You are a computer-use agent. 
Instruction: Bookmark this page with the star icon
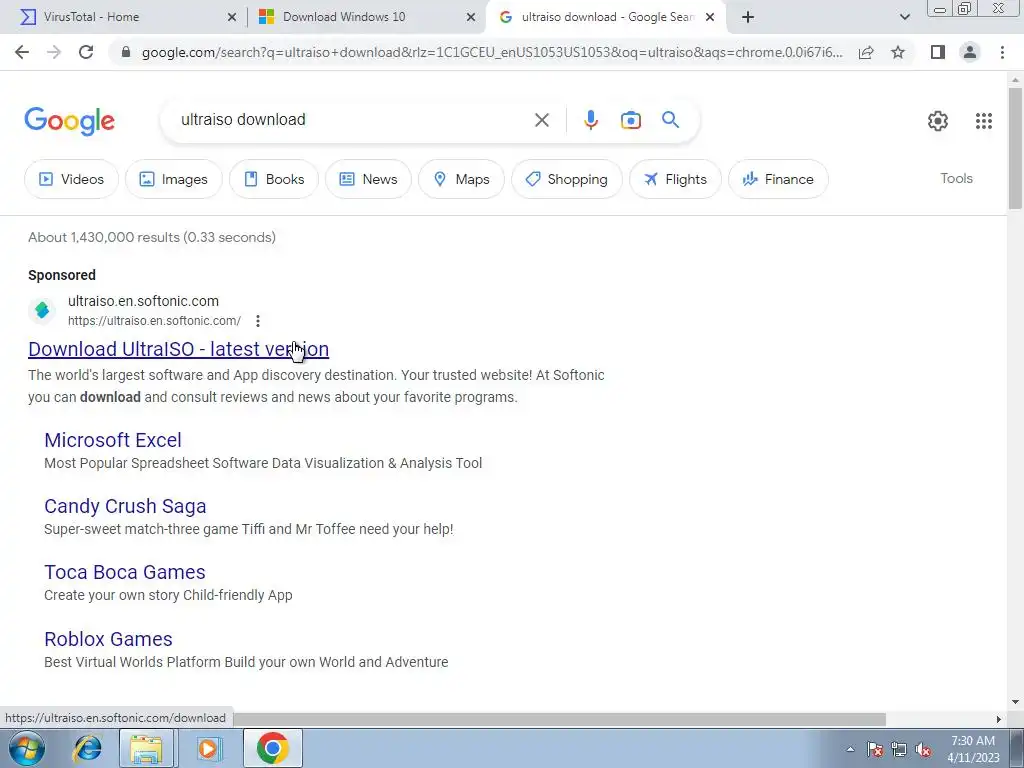(898, 52)
